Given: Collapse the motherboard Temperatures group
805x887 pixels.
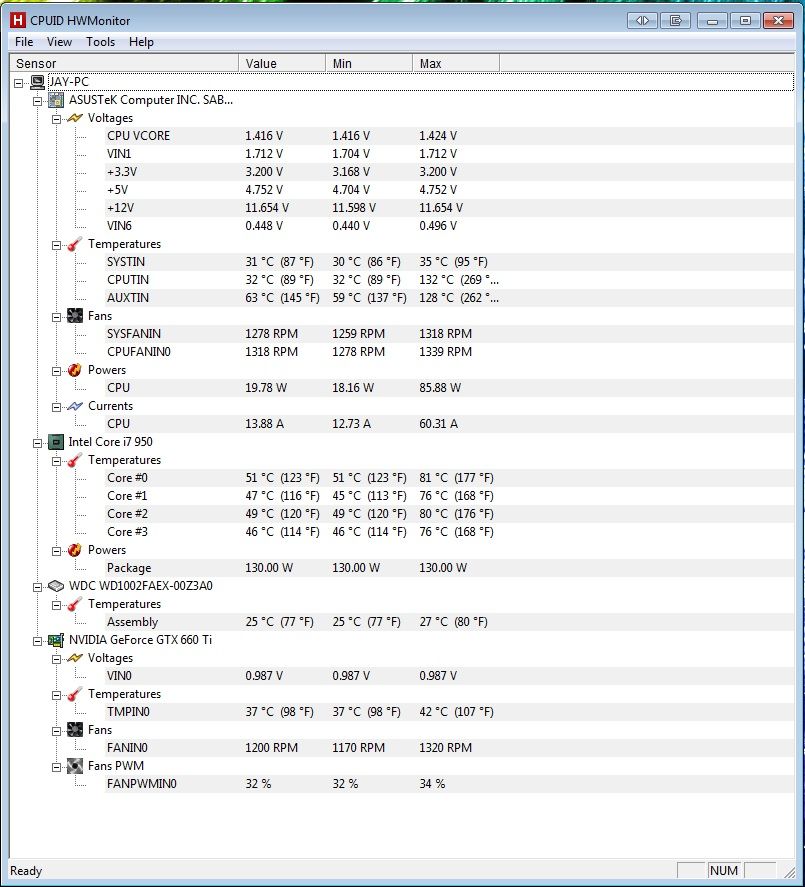Looking at the screenshot, I should pos(57,246).
